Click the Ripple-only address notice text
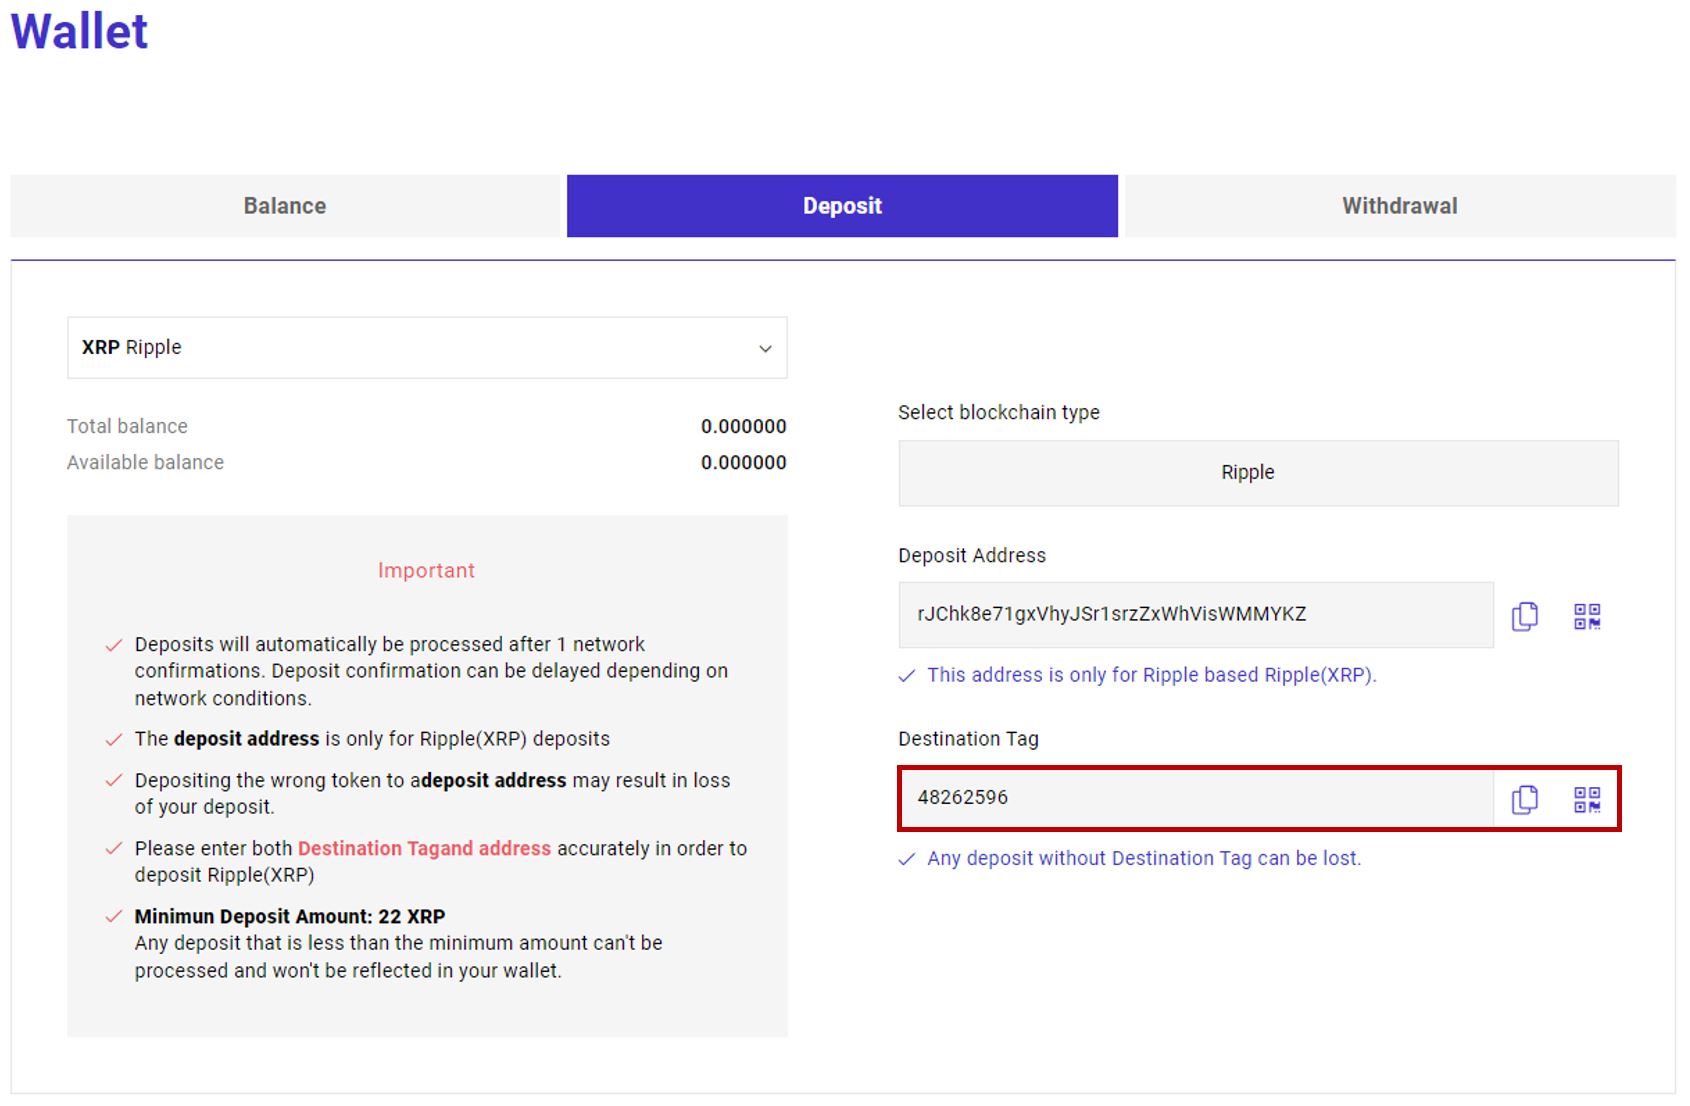The height and width of the screenshot is (1106, 1690). (1152, 675)
